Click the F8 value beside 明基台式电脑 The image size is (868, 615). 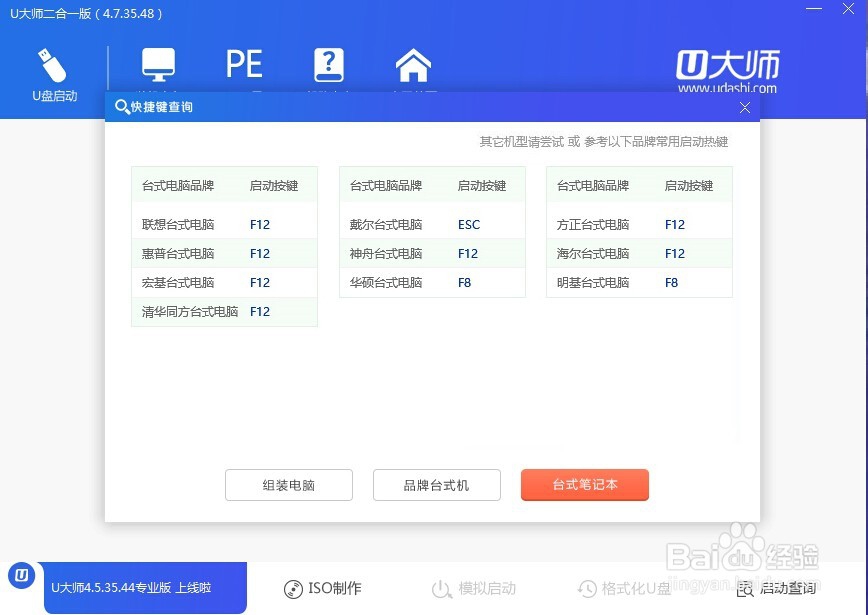pos(671,282)
